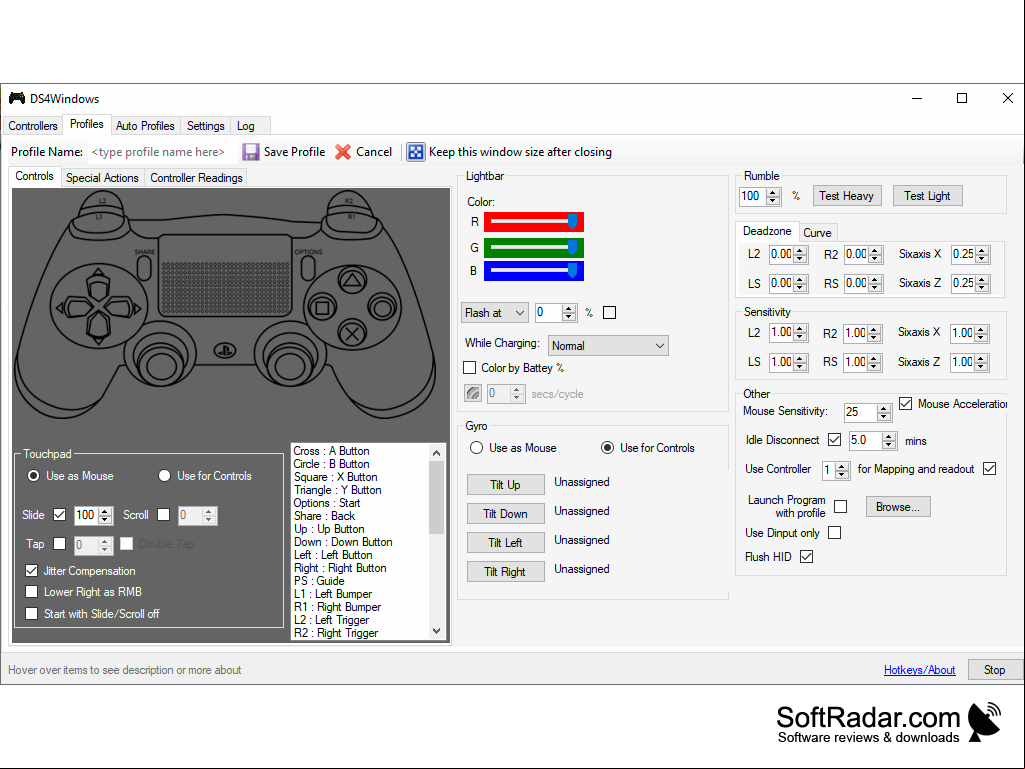Adjust the red R color slider
The height and width of the screenshot is (769, 1025).
point(533,222)
